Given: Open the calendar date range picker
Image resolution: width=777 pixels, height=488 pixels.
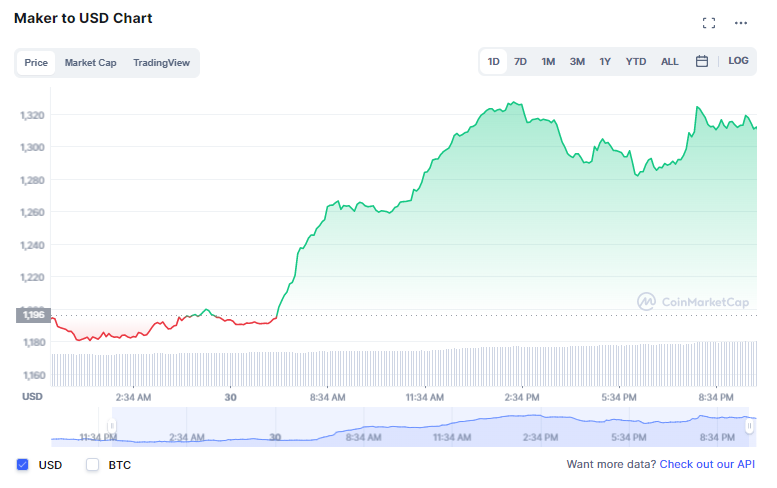Looking at the screenshot, I should [702, 61].
